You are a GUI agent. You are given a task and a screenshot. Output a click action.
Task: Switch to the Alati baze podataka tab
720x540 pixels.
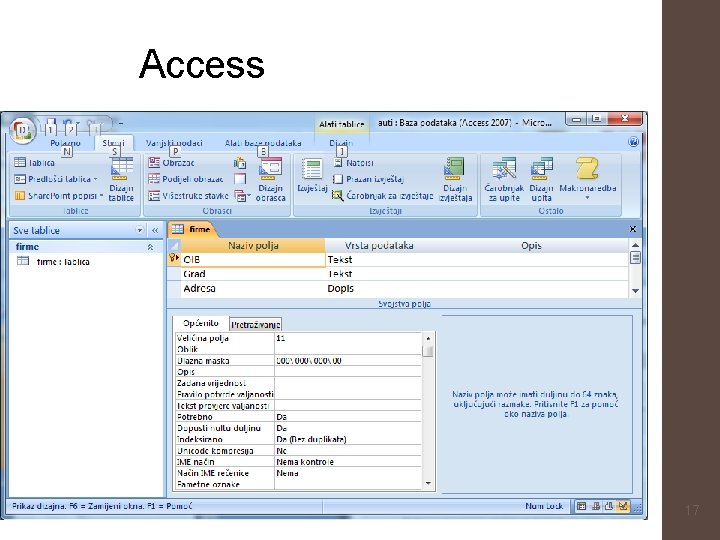[x=263, y=143]
